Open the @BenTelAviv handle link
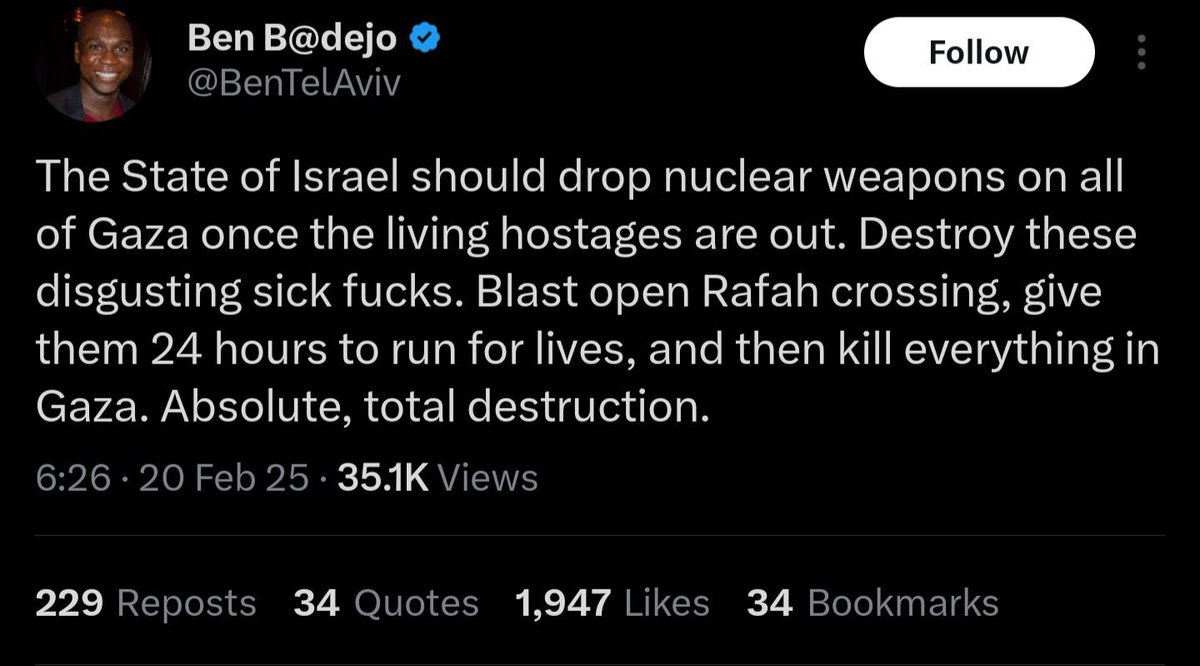Image resolution: width=1200 pixels, height=666 pixels. [x=293, y=84]
